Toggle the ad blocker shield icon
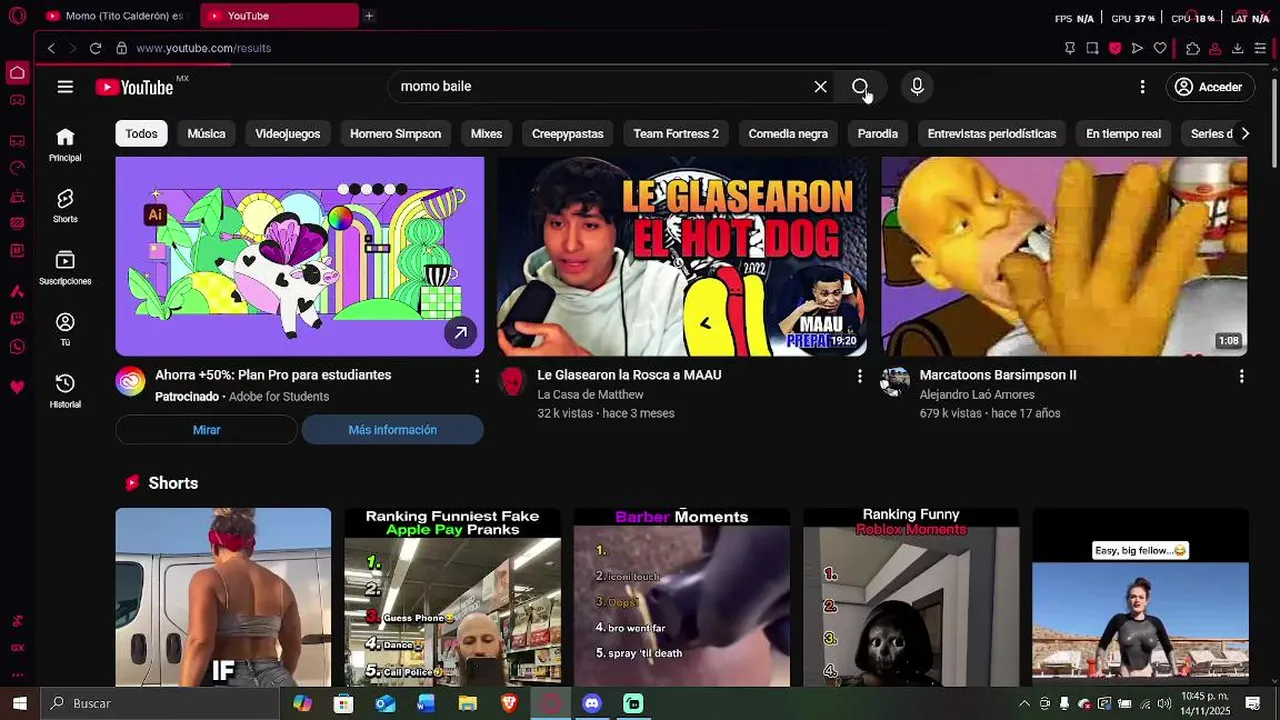The image size is (1280, 720). pos(1115,48)
